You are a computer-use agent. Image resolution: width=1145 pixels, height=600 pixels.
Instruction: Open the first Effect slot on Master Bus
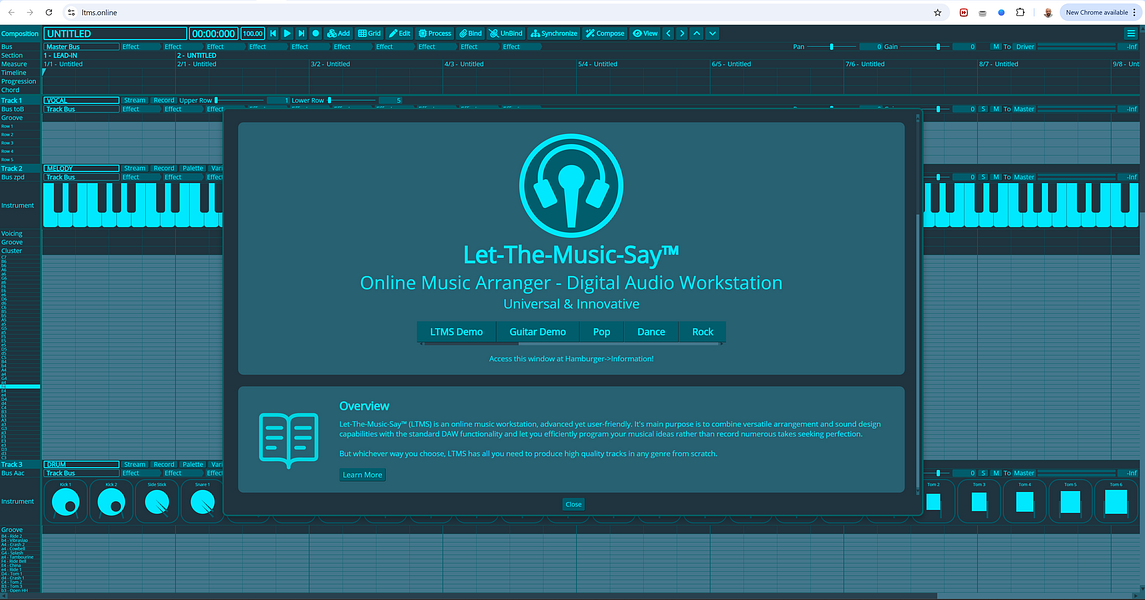point(140,47)
